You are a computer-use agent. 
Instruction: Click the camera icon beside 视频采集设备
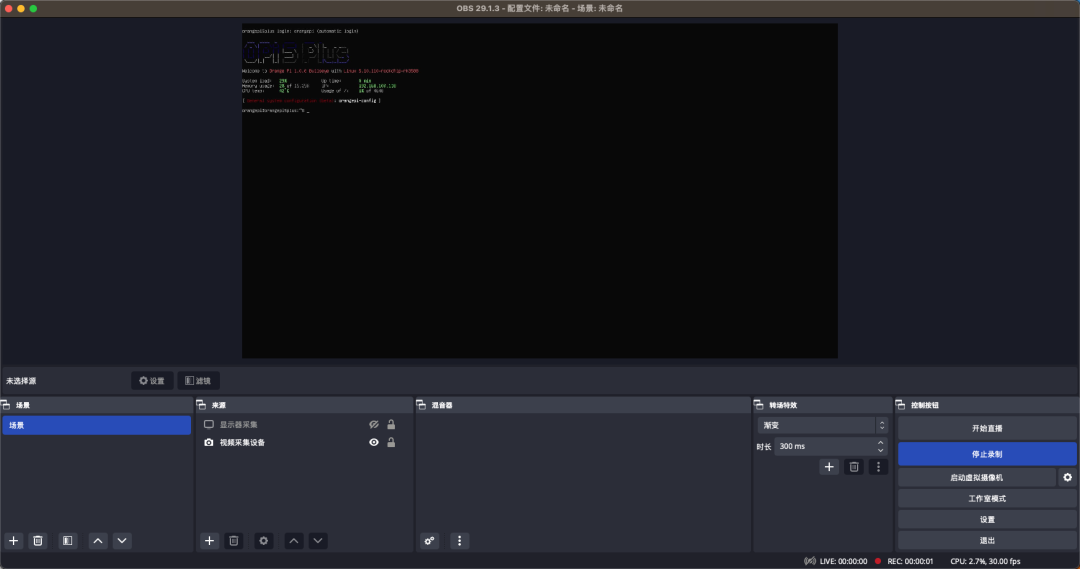(209, 442)
